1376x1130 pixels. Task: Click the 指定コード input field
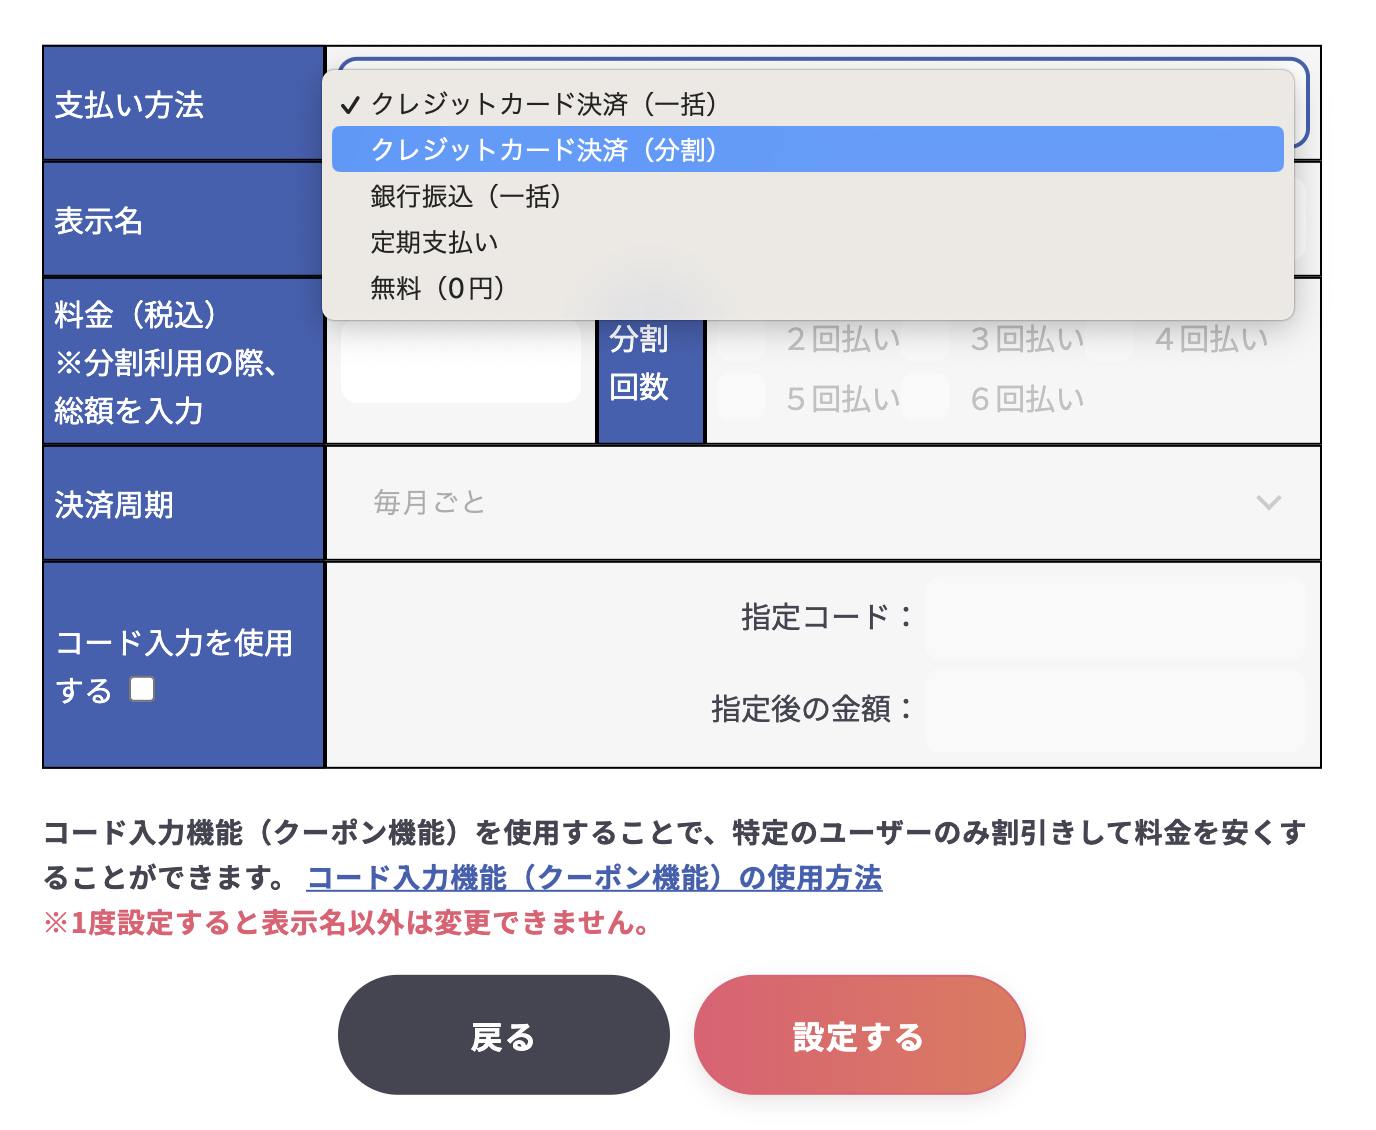pyautogui.click(x=1115, y=618)
